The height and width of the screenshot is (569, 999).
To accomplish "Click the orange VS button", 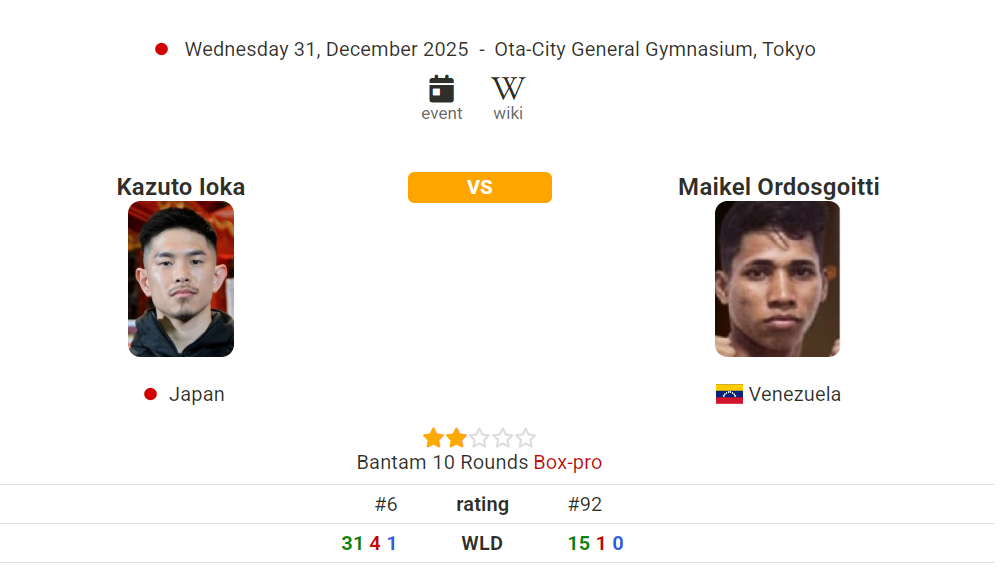I will [x=479, y=187].
